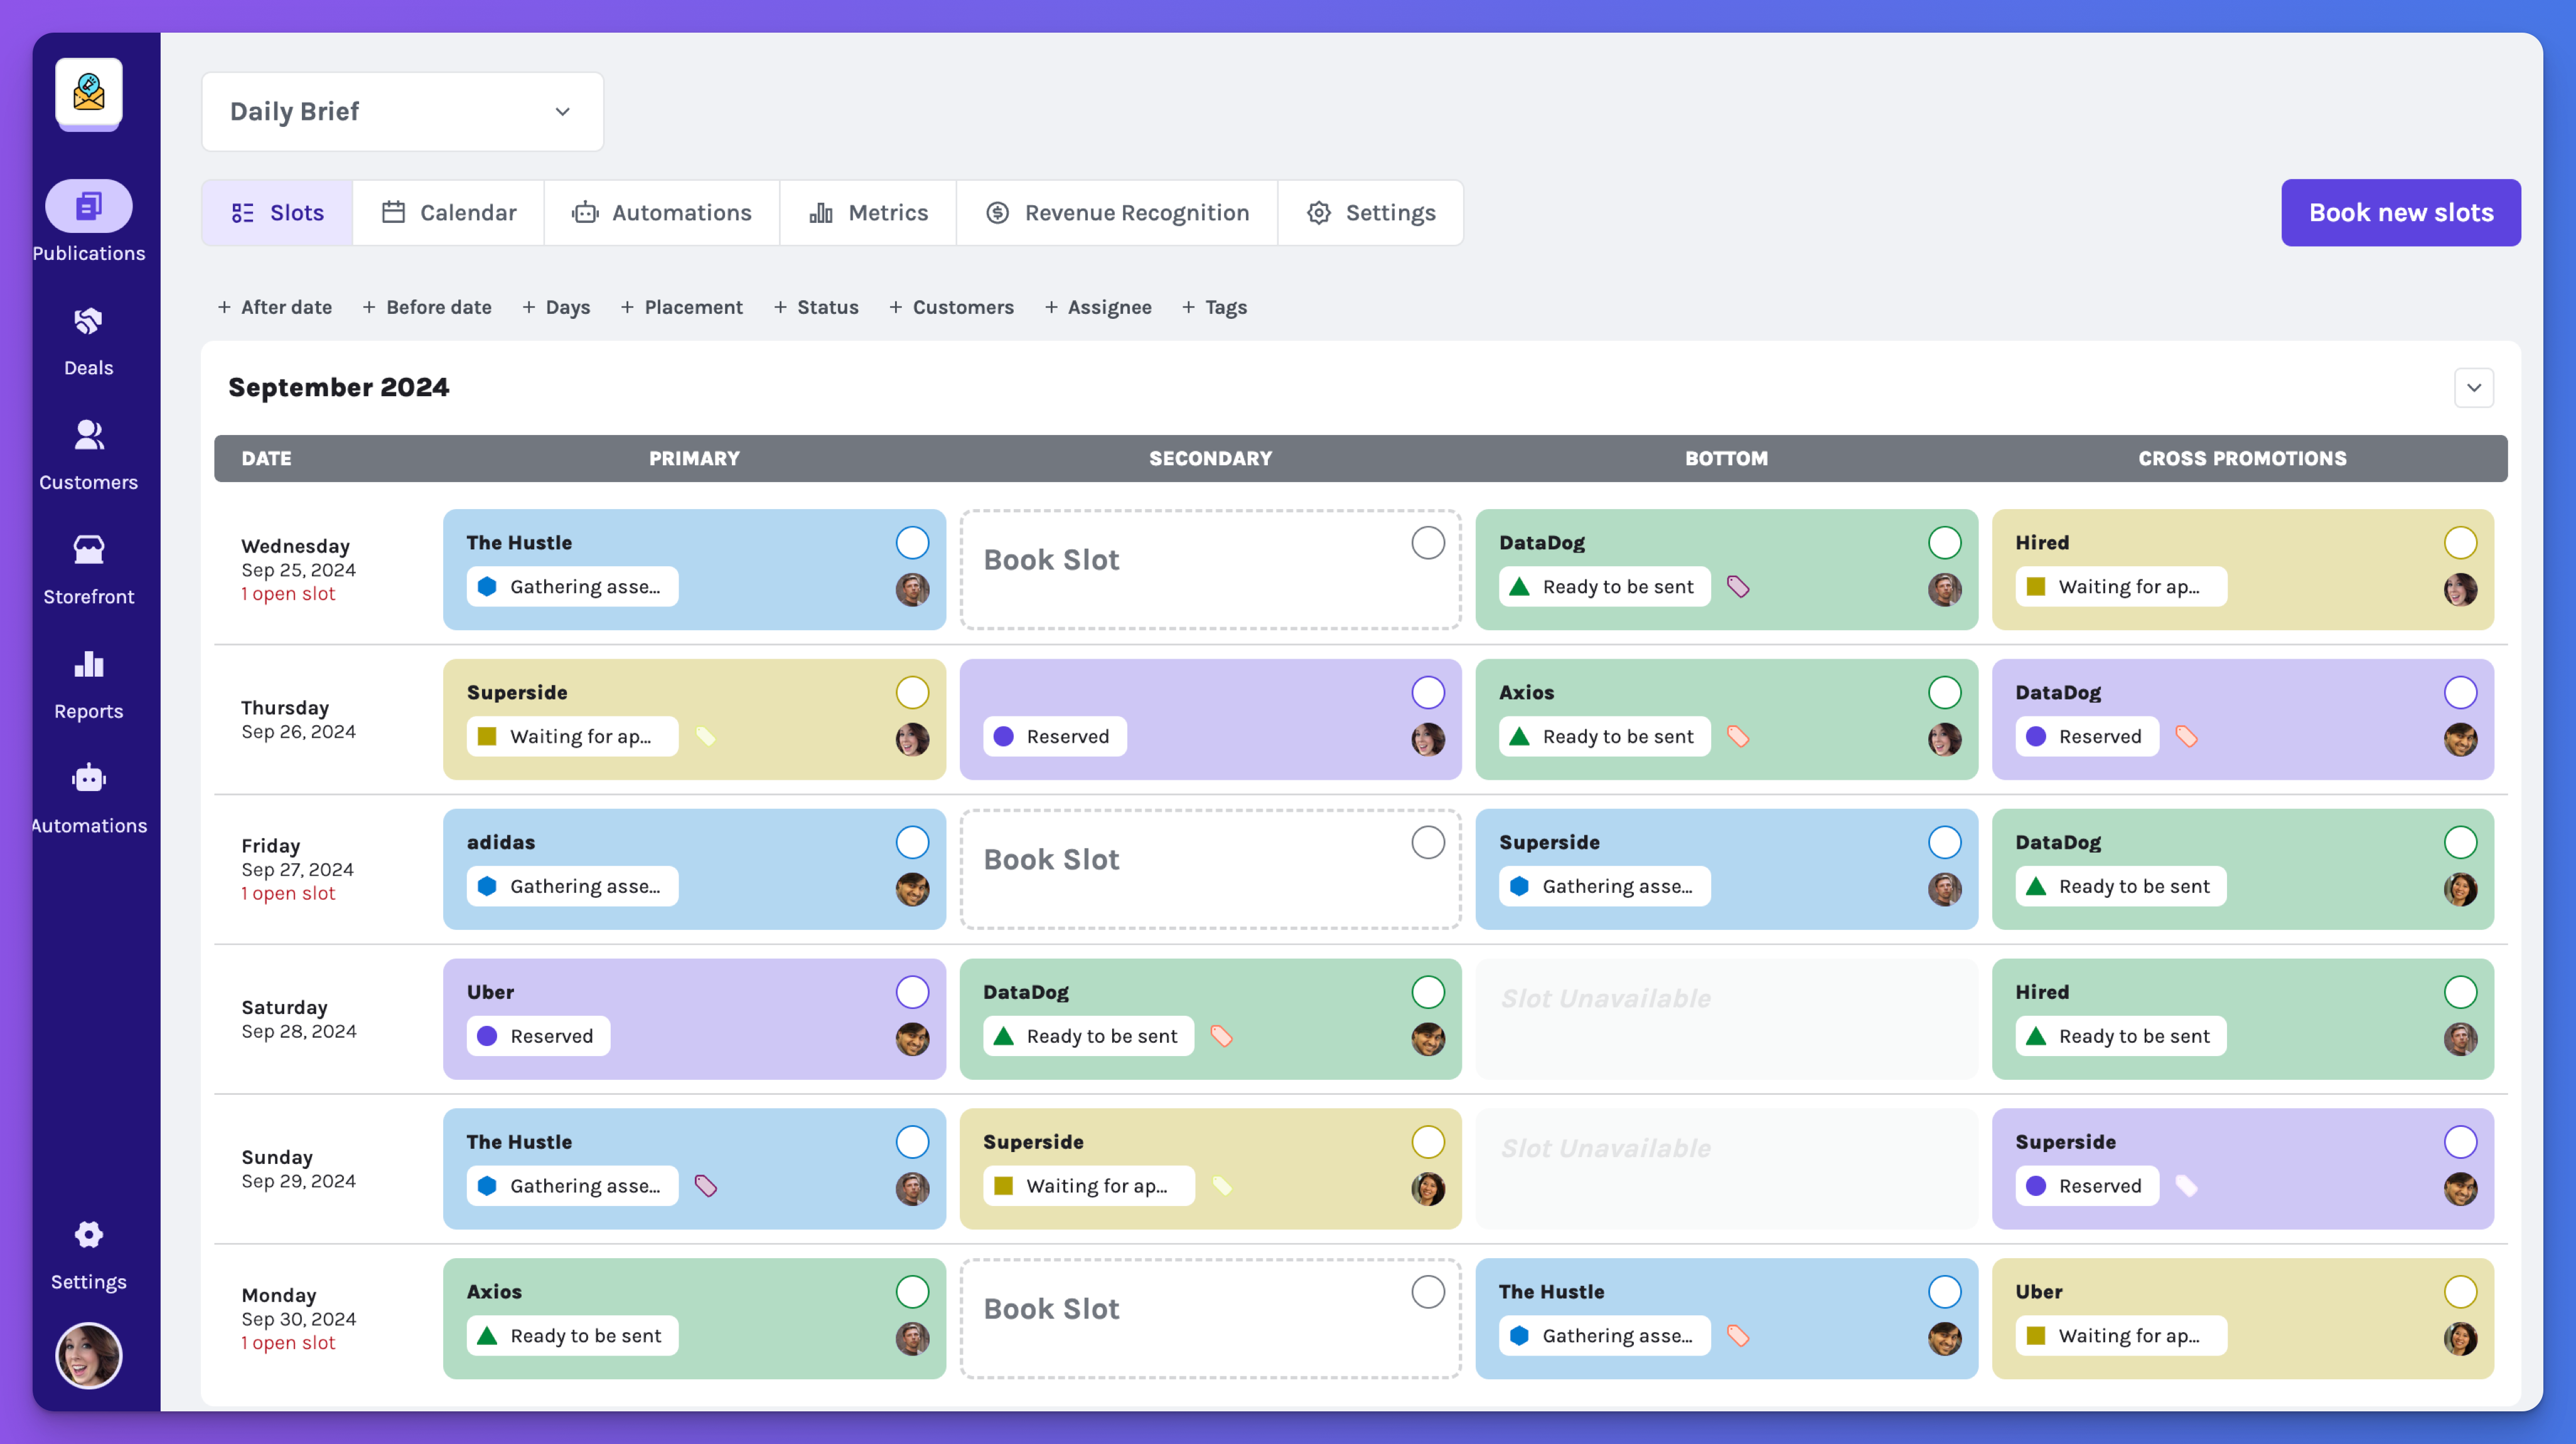Click assignee avatar on Friday DataDog Cross Promotions slot
Image resolution: width=2576 pixels, height=1444 pixels.
click(2460, 890)
